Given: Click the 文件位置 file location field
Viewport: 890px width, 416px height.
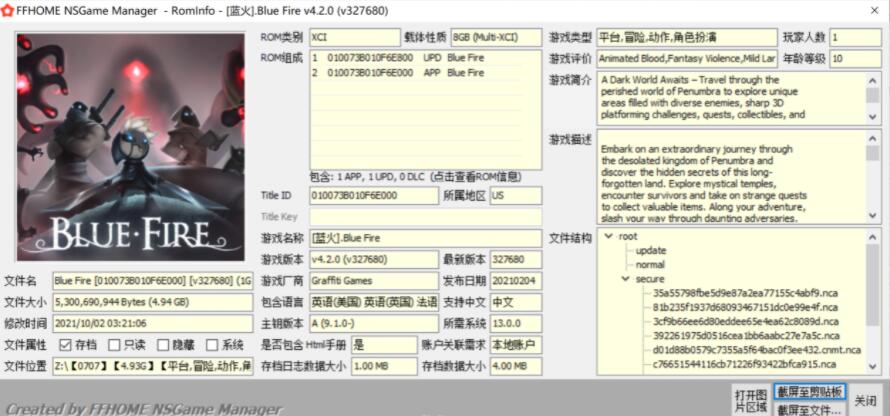Looking at the screenshot, I should (x=153, y=366).
